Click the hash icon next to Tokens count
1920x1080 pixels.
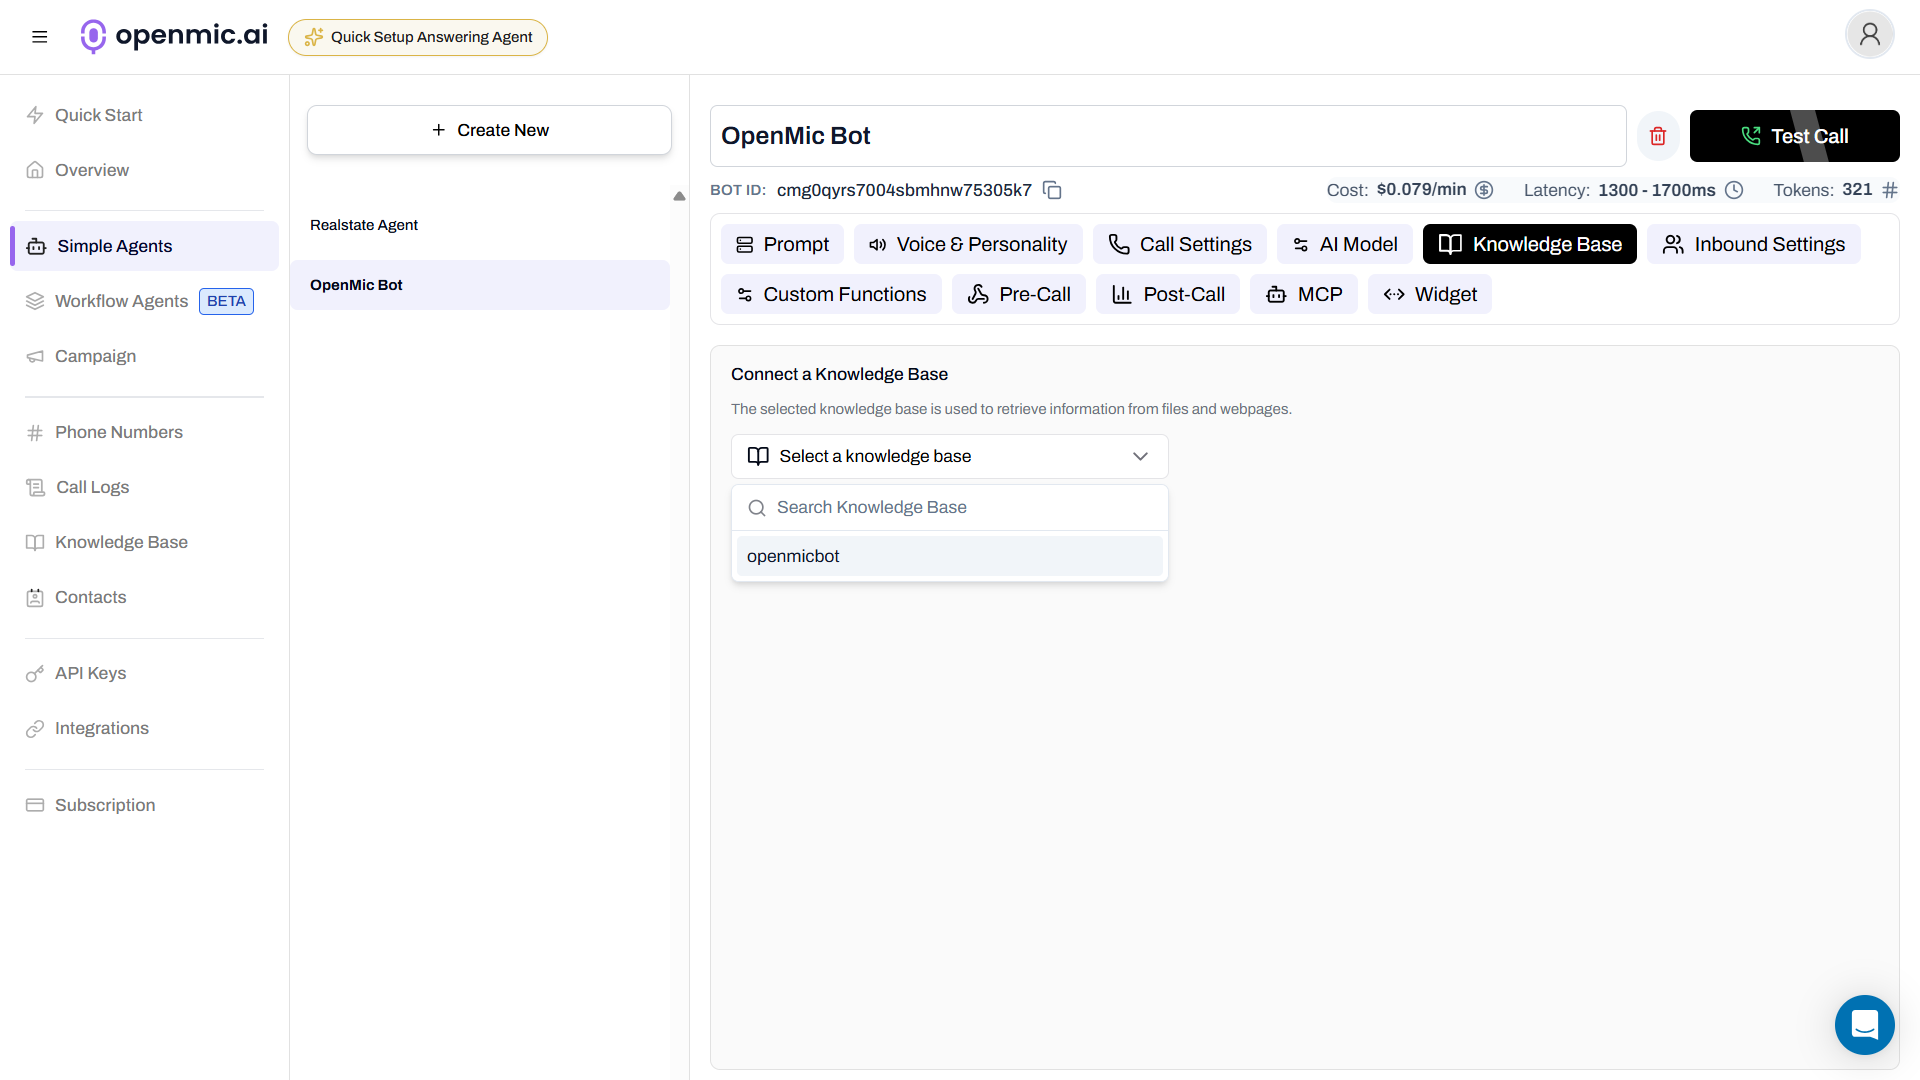[x=1891, y=190]
